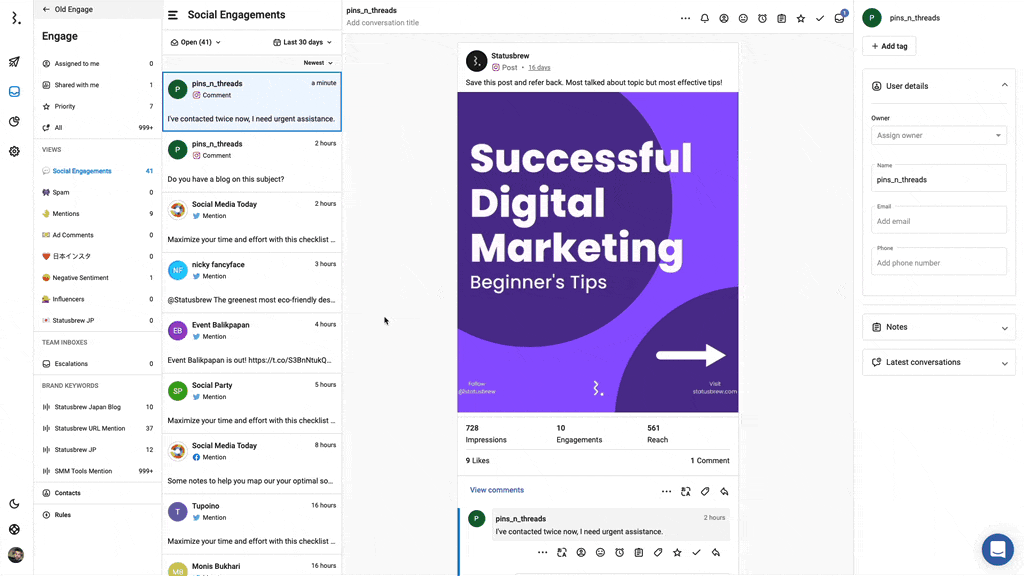The image size is (1024, 576).
Task: Open the conversation header more options ellipsis
Action: click(685, 18)
